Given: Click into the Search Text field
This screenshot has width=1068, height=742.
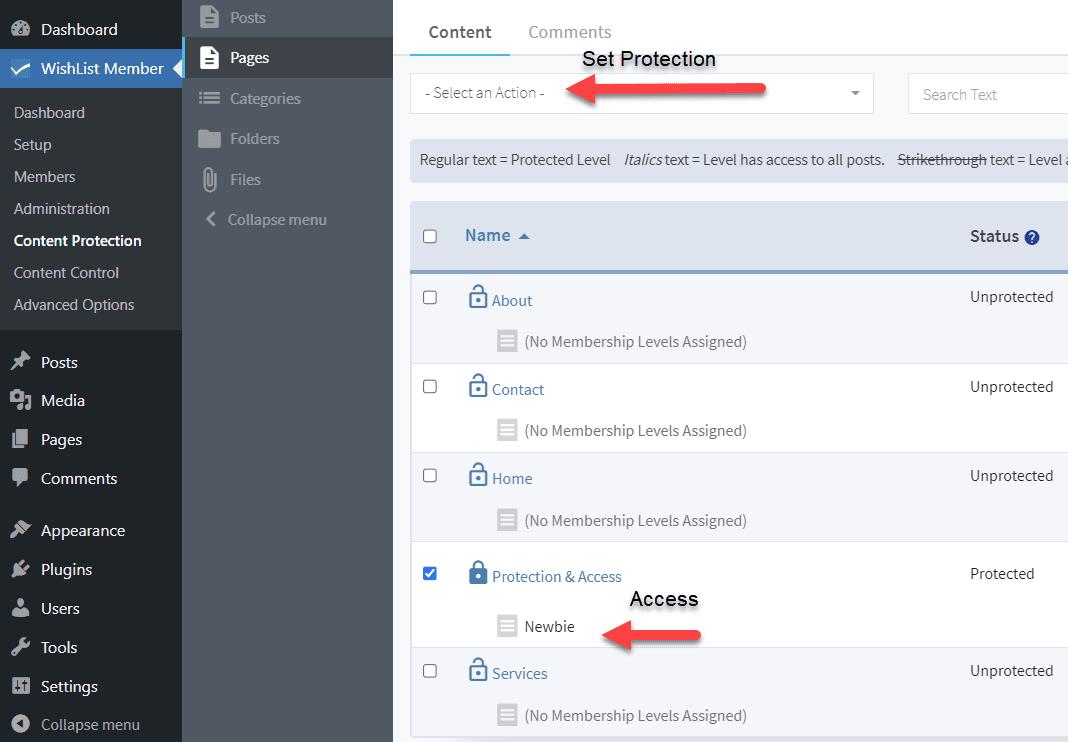Looking at the screenshot, I should [988, 94].
